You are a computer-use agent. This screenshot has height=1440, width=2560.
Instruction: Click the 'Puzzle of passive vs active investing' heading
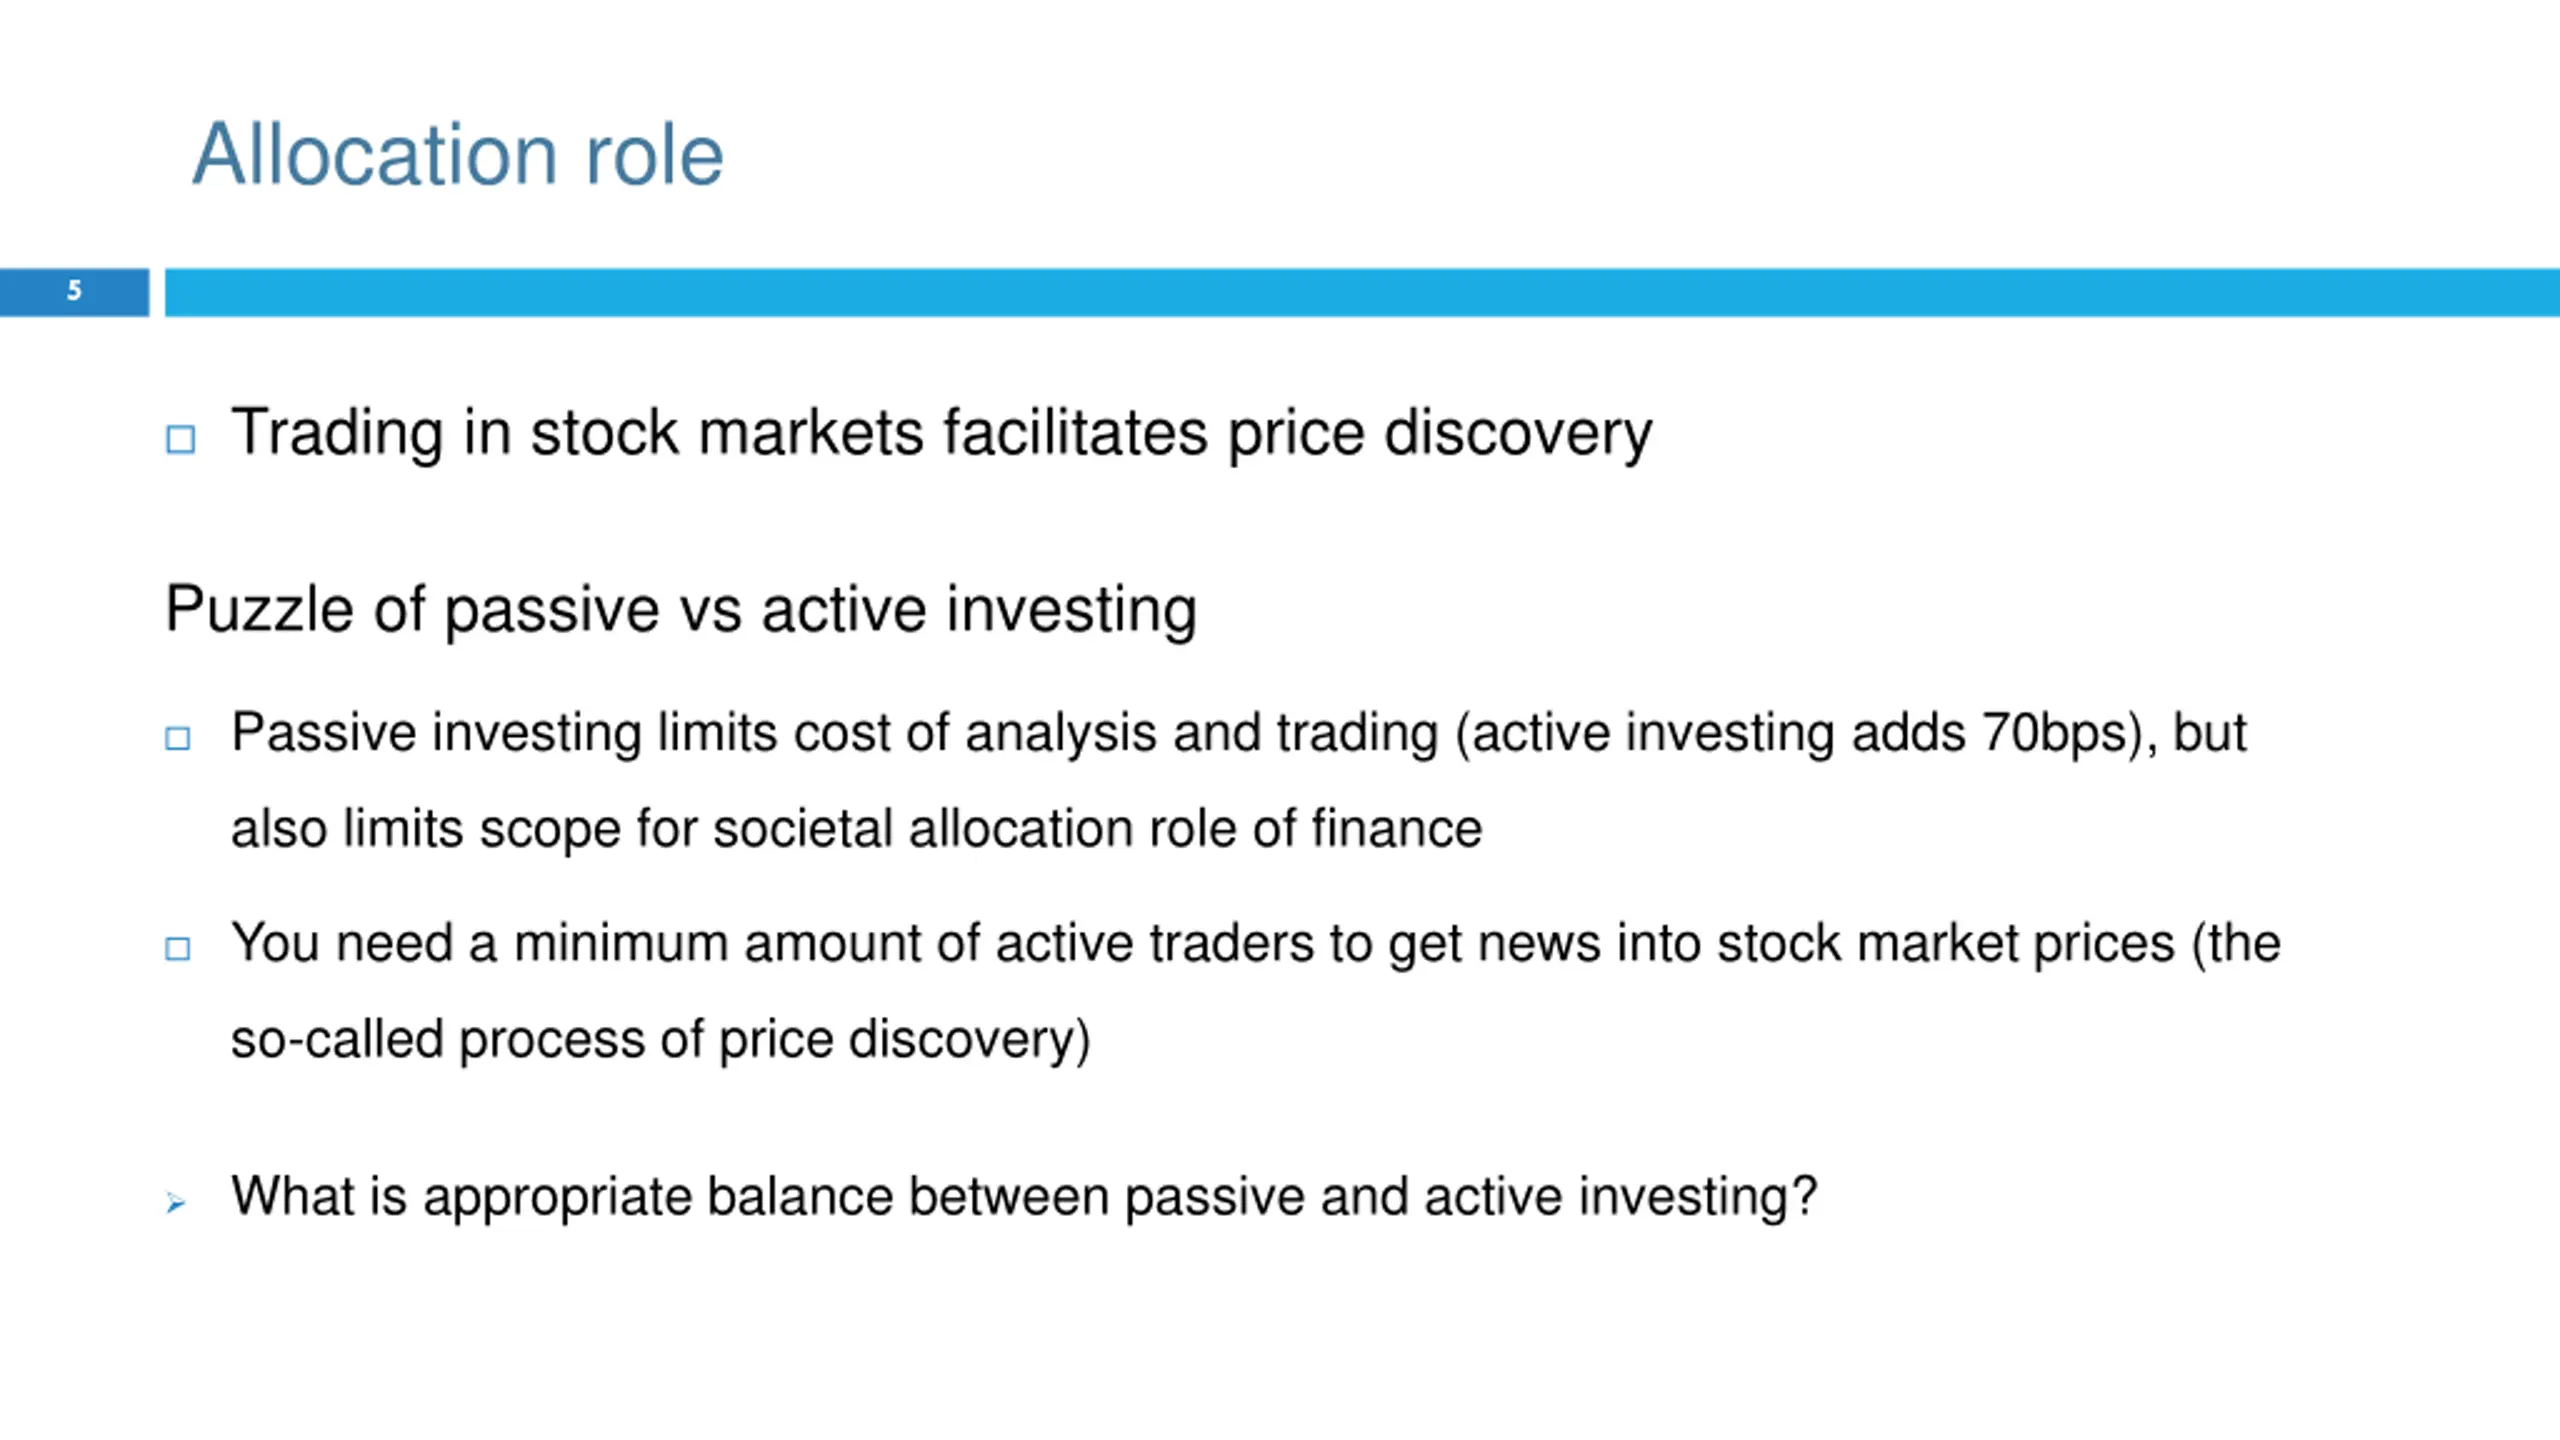point(681,610)
